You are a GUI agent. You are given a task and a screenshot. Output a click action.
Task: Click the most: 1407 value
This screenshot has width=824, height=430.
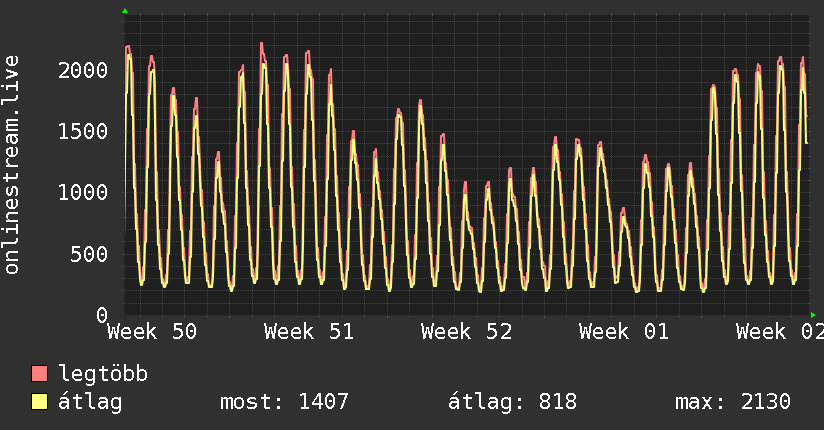(284, 402)
